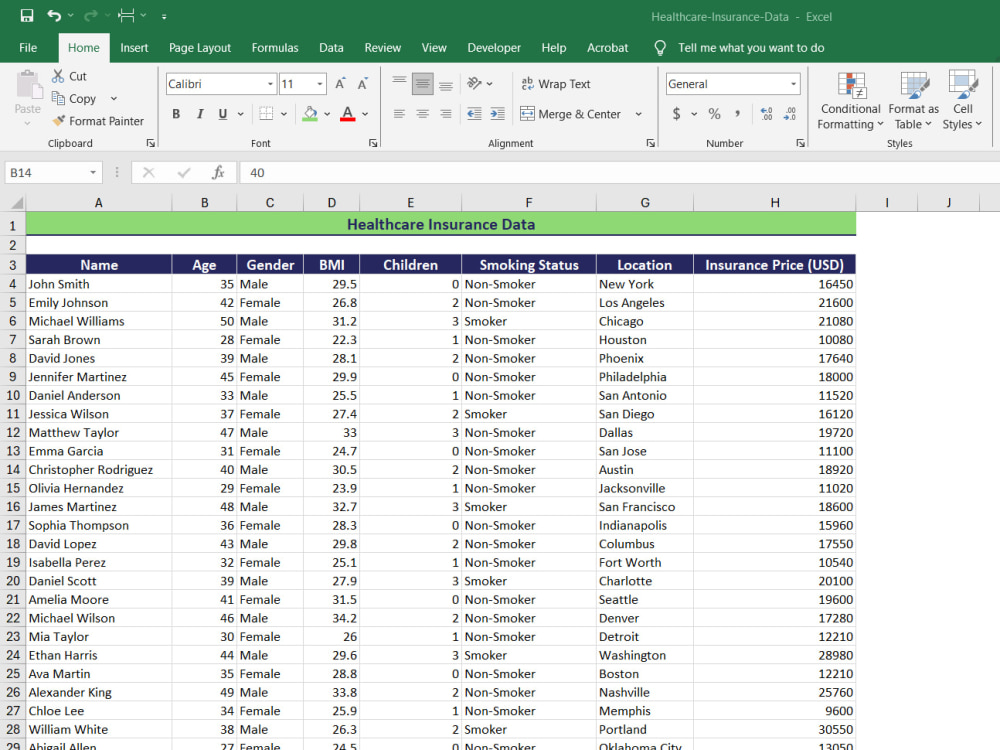Select the column H header
The image size is (1000, 750).
click(x=774, y=203)
